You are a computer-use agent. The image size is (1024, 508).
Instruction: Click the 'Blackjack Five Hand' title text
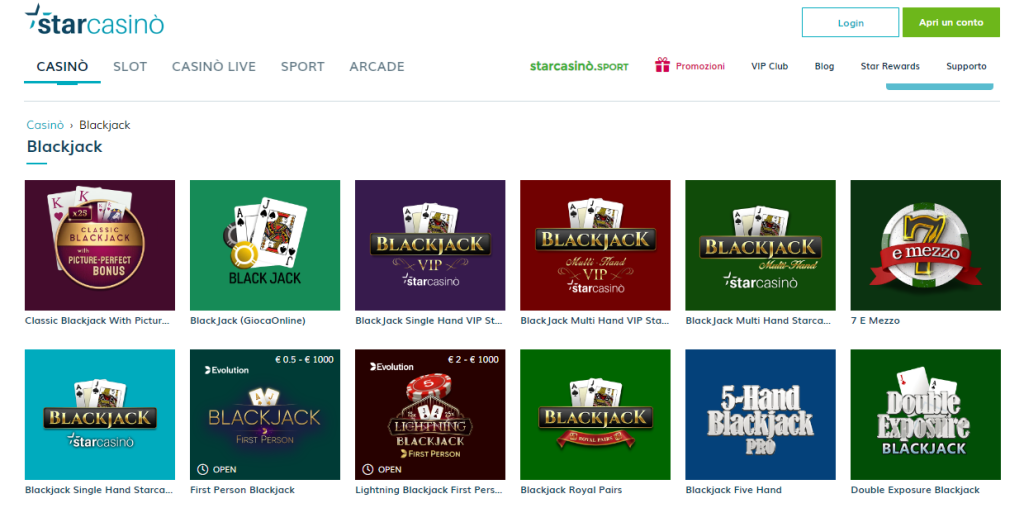click(733, 490)
